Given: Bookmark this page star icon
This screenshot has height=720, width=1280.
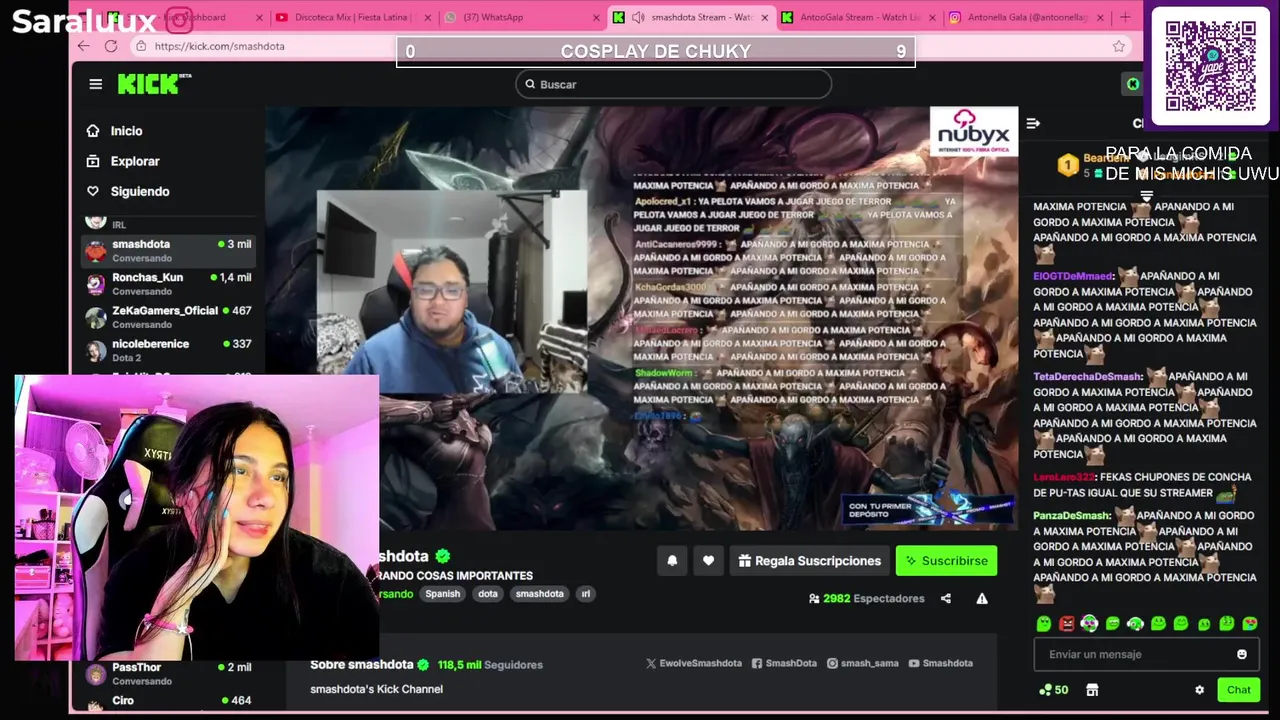Looking at the screenshot, I should pos(1119,46).
